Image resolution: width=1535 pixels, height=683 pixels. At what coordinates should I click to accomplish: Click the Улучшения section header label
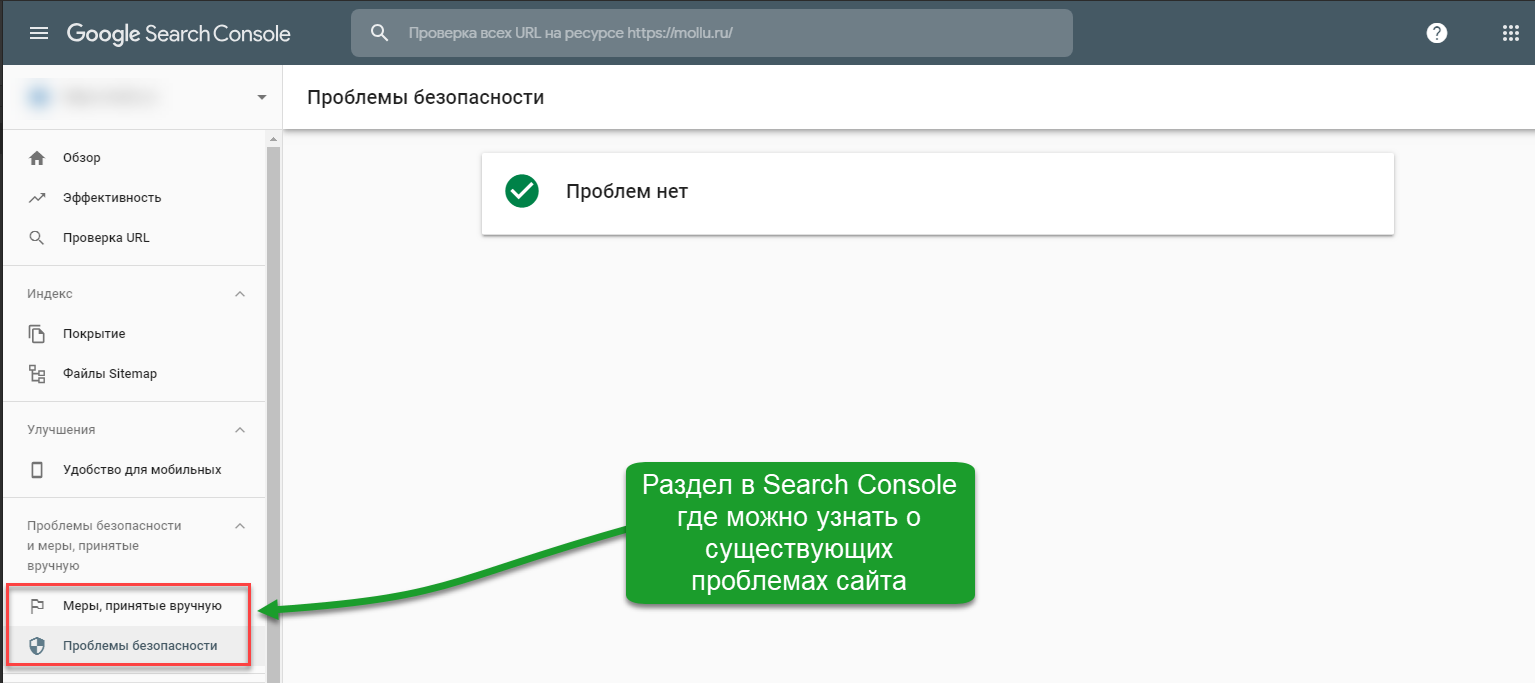[x=61, y=430]
